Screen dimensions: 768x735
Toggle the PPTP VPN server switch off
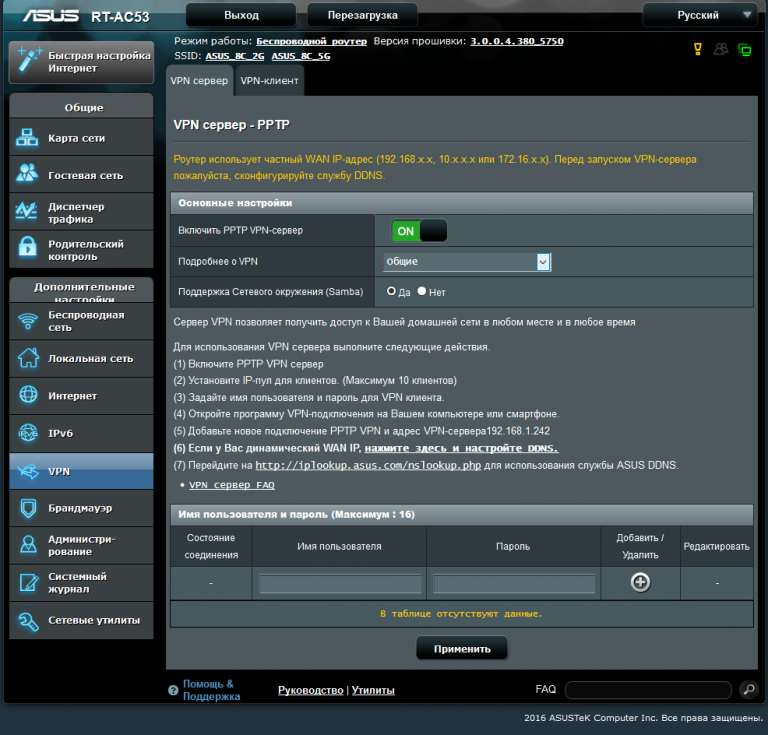click(418, 231)
